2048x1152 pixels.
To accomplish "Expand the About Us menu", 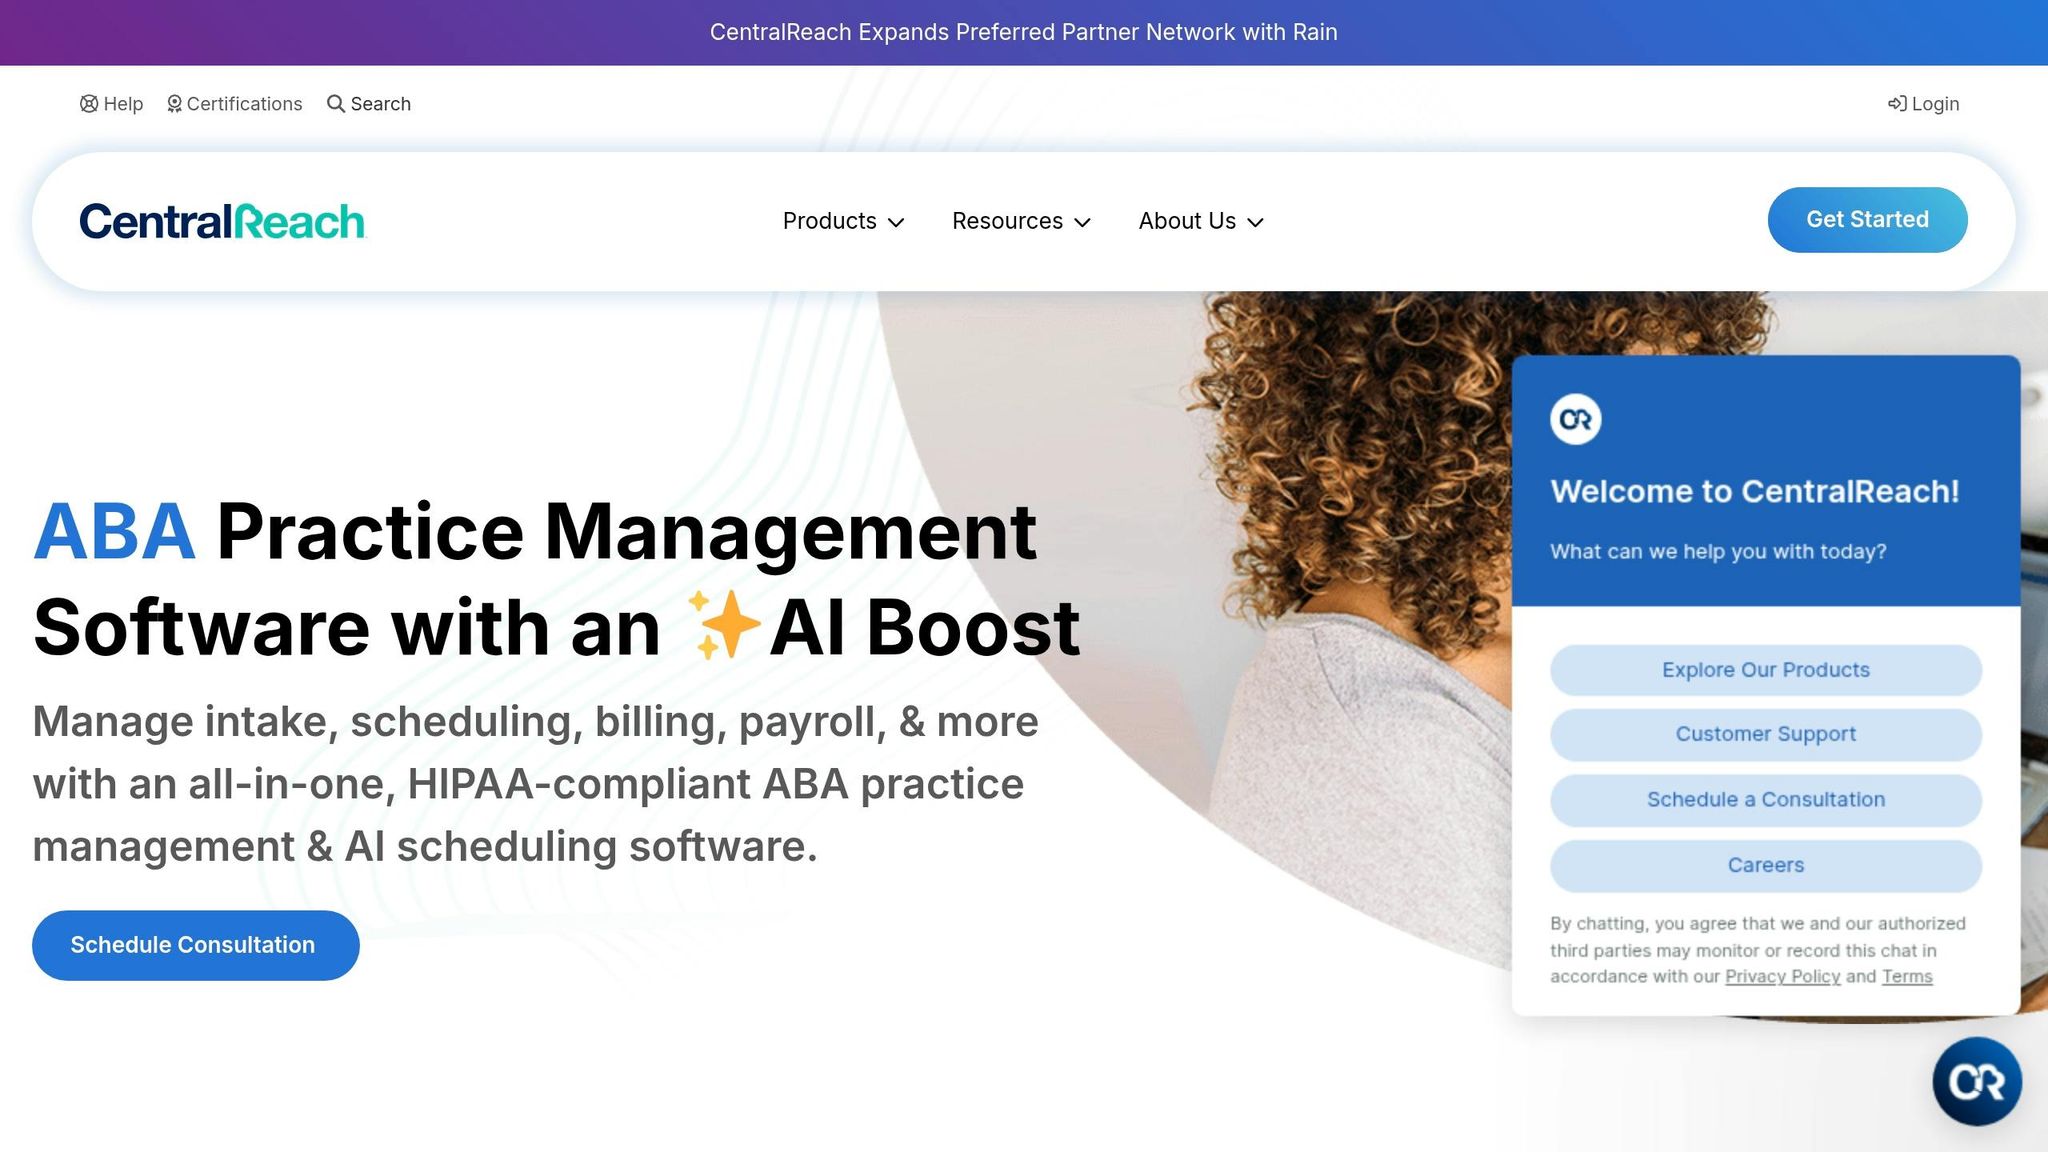I will tap(1257, 223).
